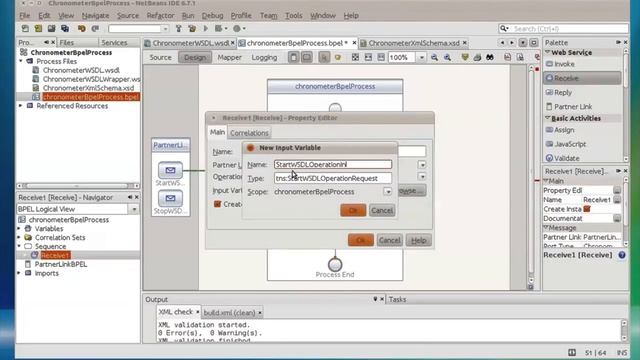Click the Validate shield icon in design toolbar
Screen dimensions: 640x360
tap(464, 58)
